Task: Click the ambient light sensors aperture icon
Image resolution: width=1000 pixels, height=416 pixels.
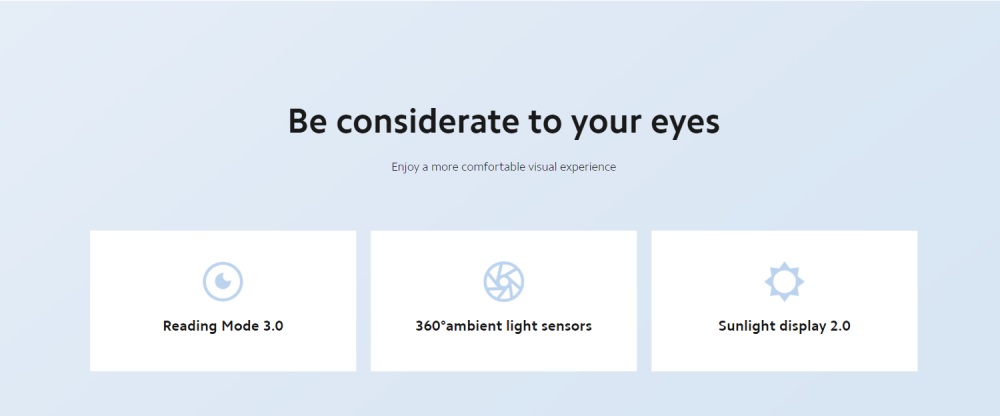Action: point(503,282)
